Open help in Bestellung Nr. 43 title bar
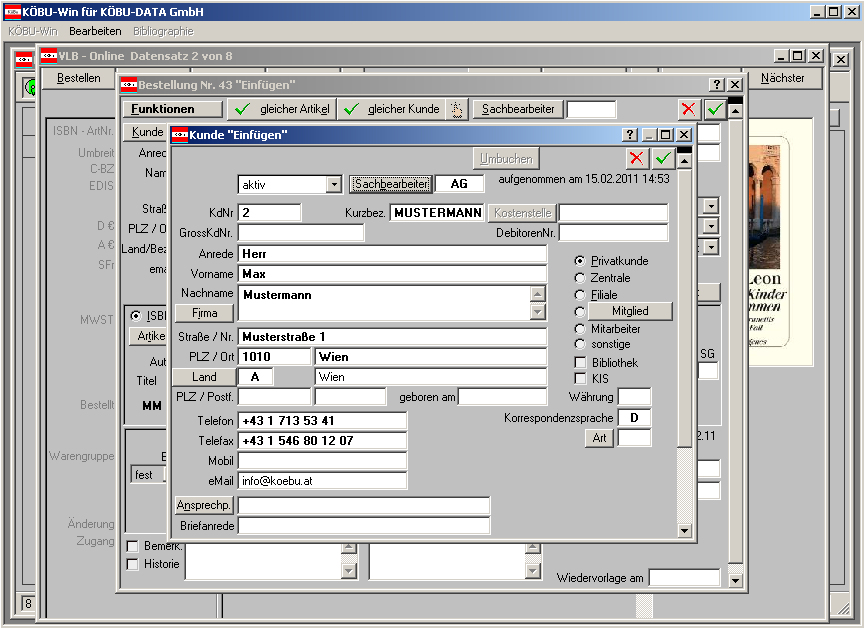 click(x=716, y=84)
